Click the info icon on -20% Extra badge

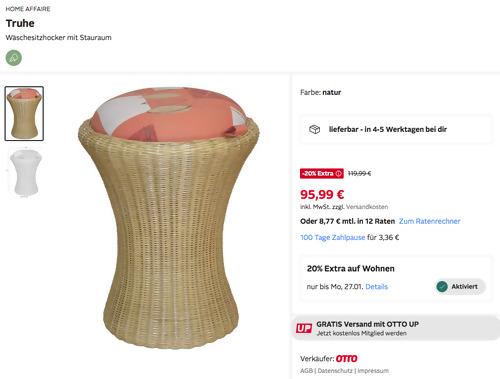pos(338,174)
